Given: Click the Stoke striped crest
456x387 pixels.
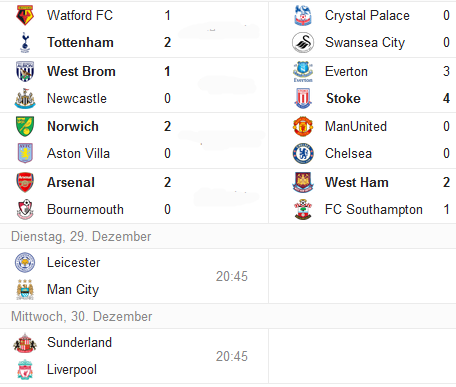Looking at the screenshot, I should tap(303, 98).
